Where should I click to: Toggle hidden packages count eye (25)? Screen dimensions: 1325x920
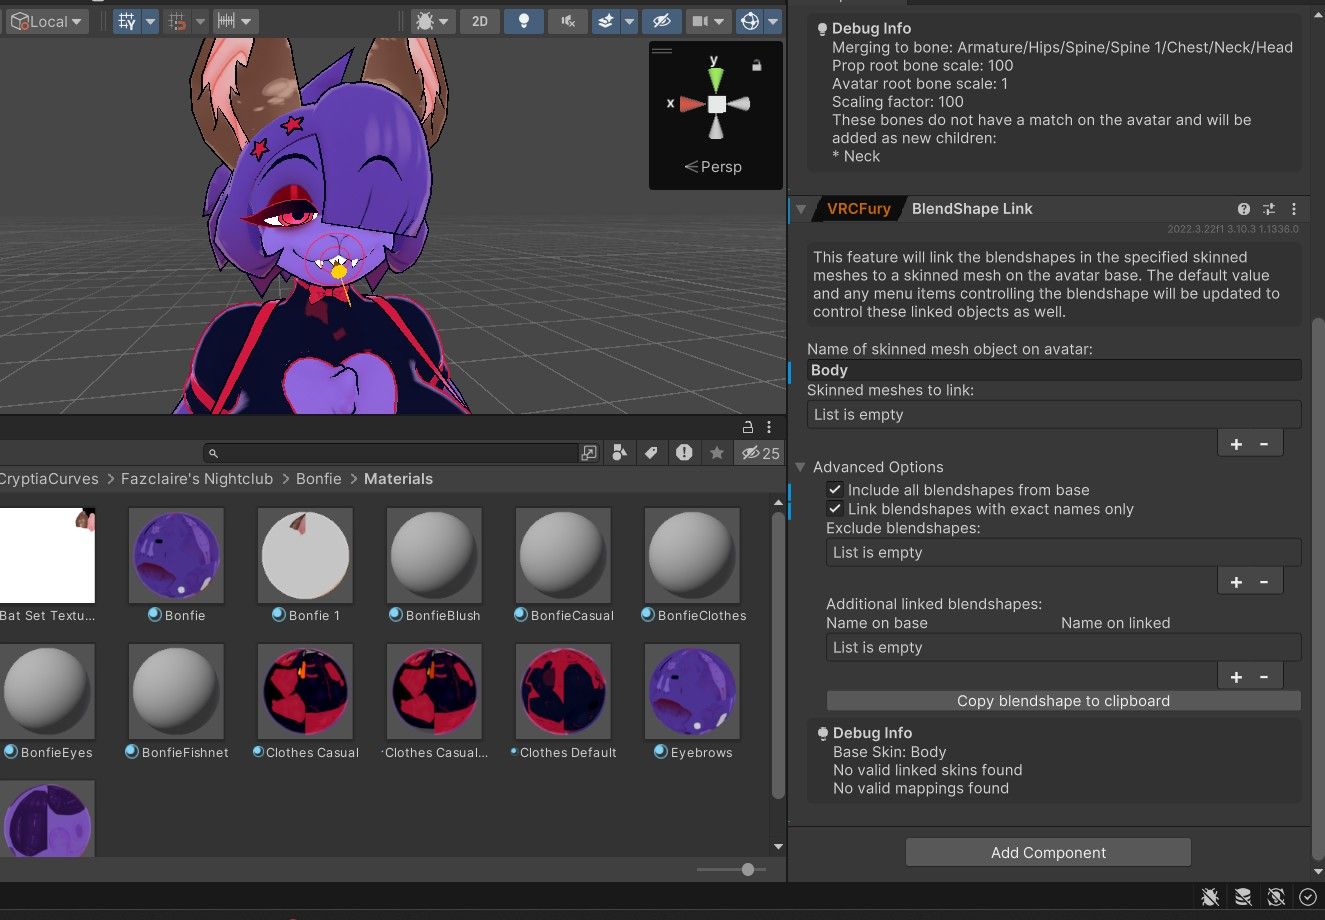click(760, 453)
